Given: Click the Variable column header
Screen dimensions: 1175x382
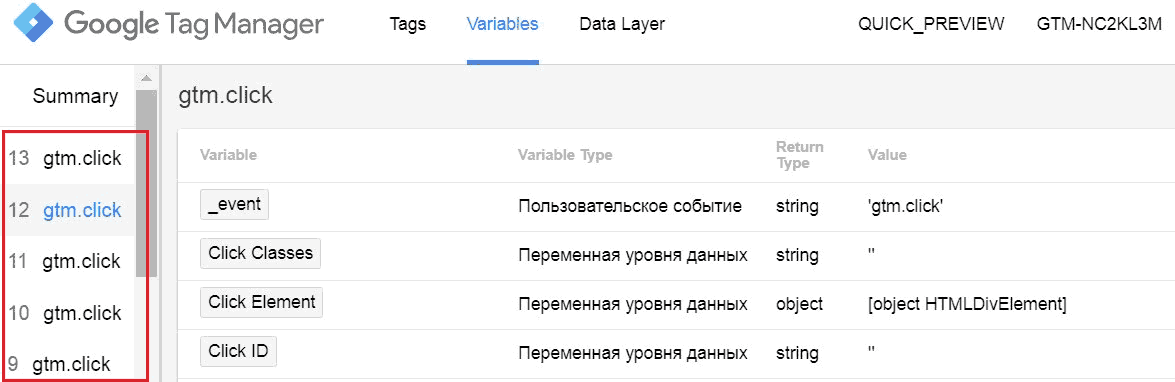Looking at the screenshot, I should click(229, 155).
